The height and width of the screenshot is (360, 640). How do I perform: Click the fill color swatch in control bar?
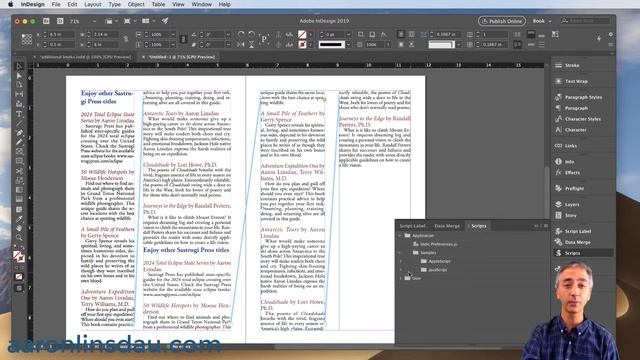click(x=302, y=35)
